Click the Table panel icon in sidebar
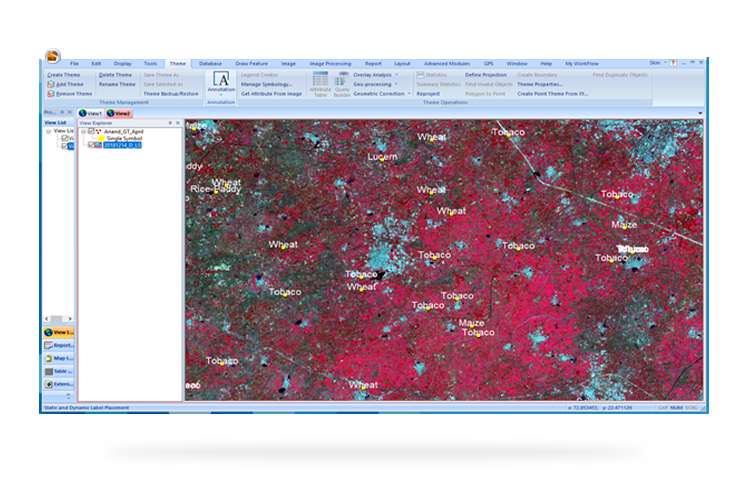 click(48, 371)
